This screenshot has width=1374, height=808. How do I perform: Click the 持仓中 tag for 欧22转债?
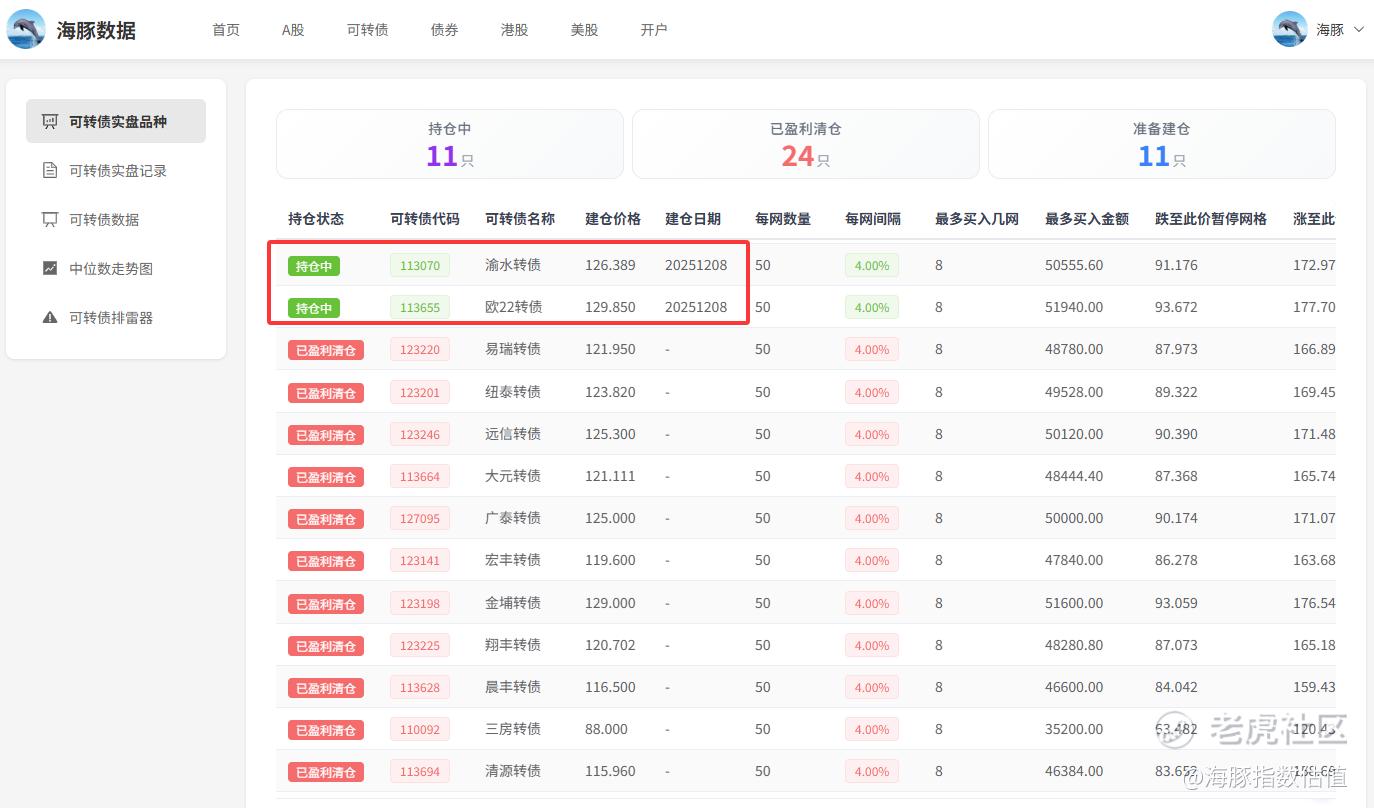[314, 308]
